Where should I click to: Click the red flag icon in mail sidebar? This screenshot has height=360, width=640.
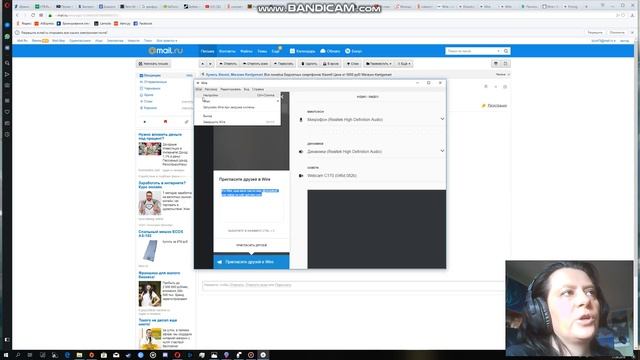(165, 122)
